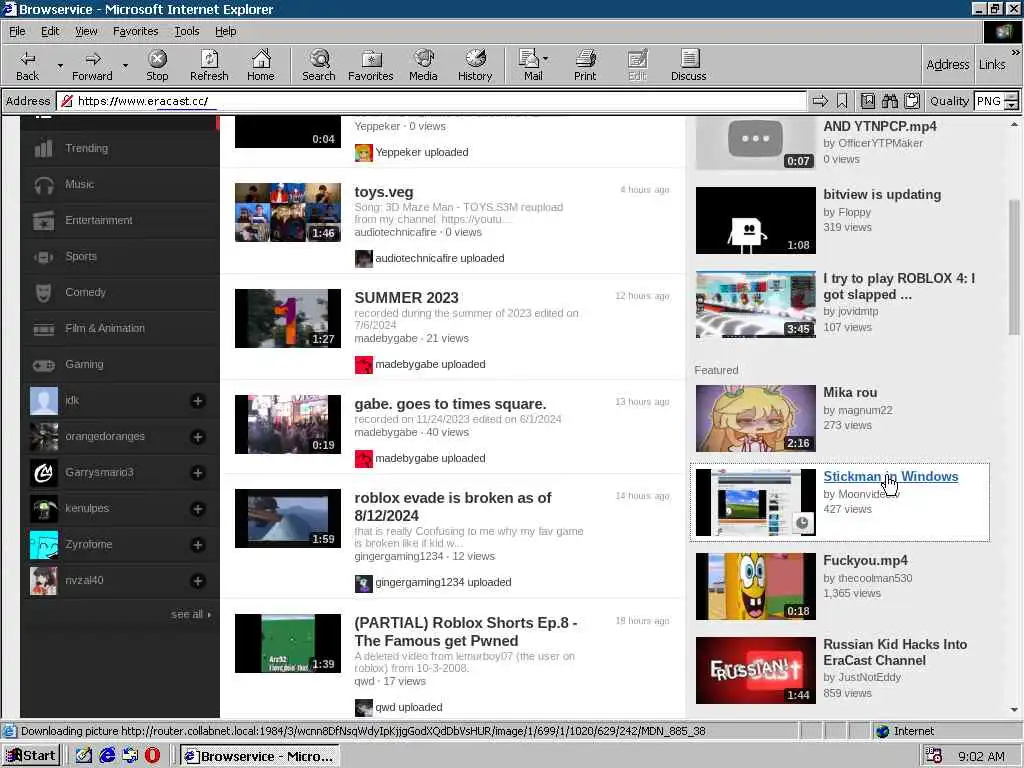Open the Back history dropdown arrow
Viewport: 1024px width, 768px height.
60,65
